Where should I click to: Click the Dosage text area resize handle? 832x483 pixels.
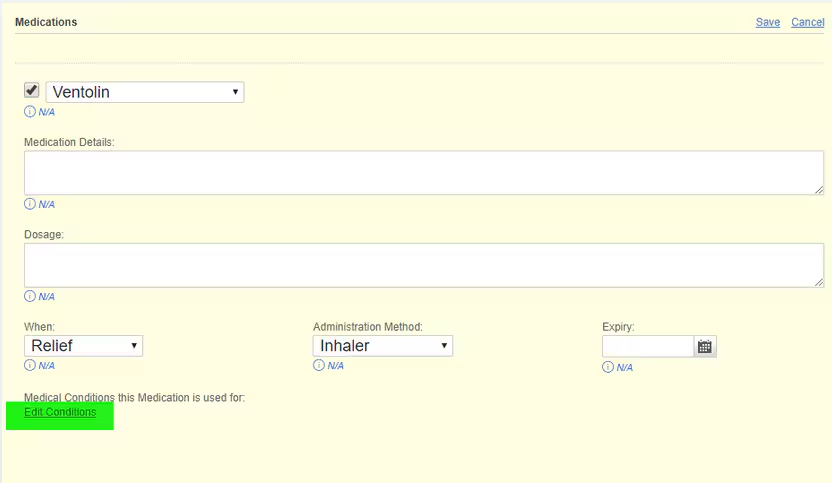819,283
